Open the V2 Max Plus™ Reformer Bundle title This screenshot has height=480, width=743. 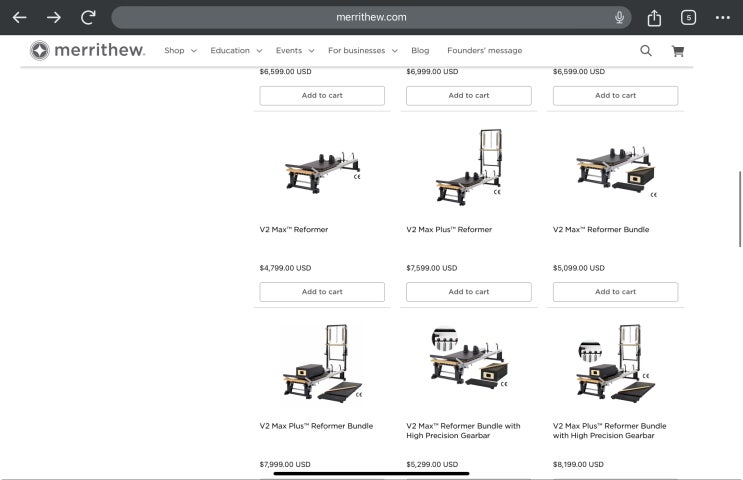(x=316, y=426)
